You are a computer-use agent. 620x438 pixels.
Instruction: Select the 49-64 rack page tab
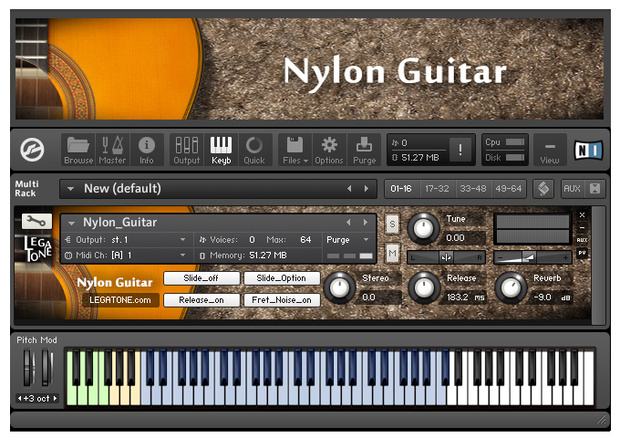(x=508, y=189)
